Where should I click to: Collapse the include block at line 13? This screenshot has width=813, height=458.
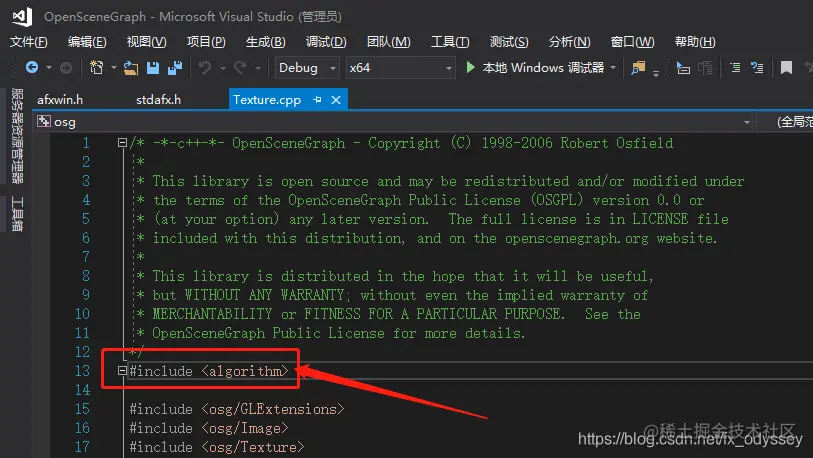coord(122,370)
